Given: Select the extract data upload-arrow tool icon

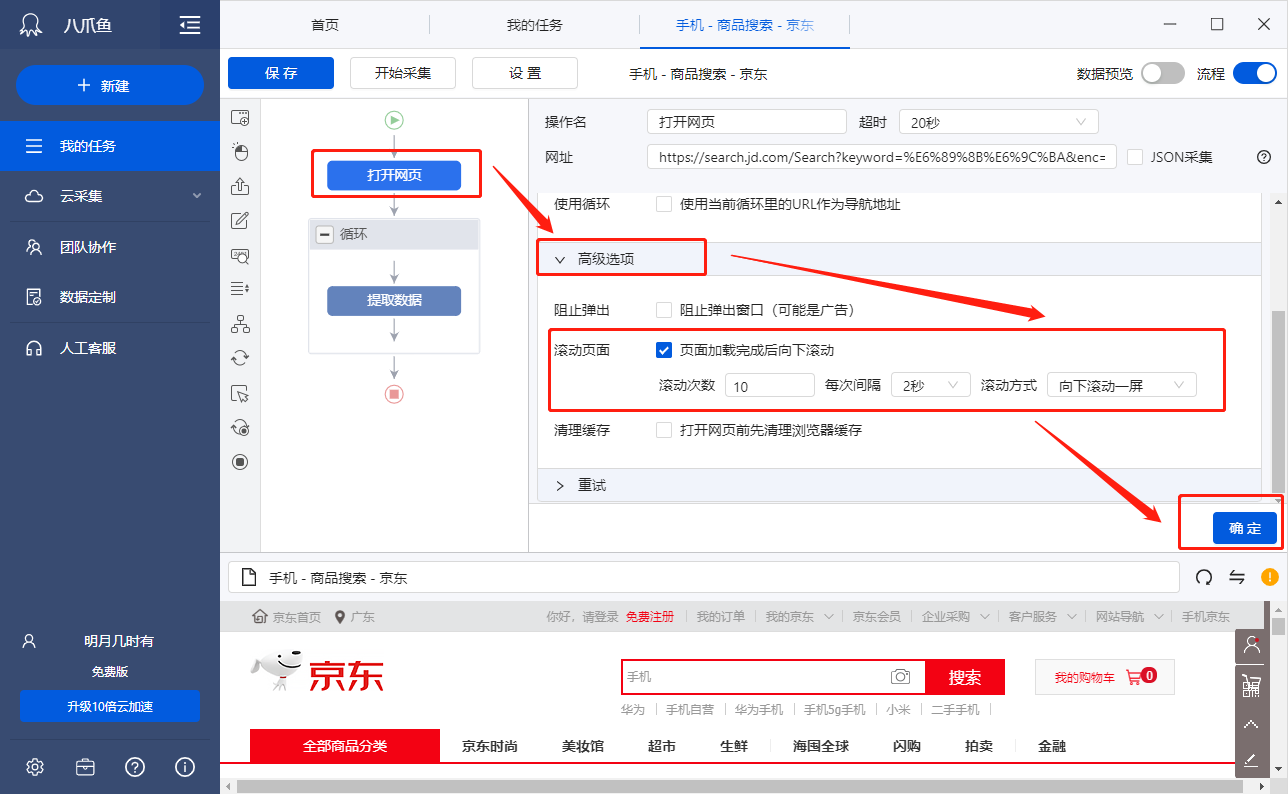Looking at the screenshot, I should 240,186.
